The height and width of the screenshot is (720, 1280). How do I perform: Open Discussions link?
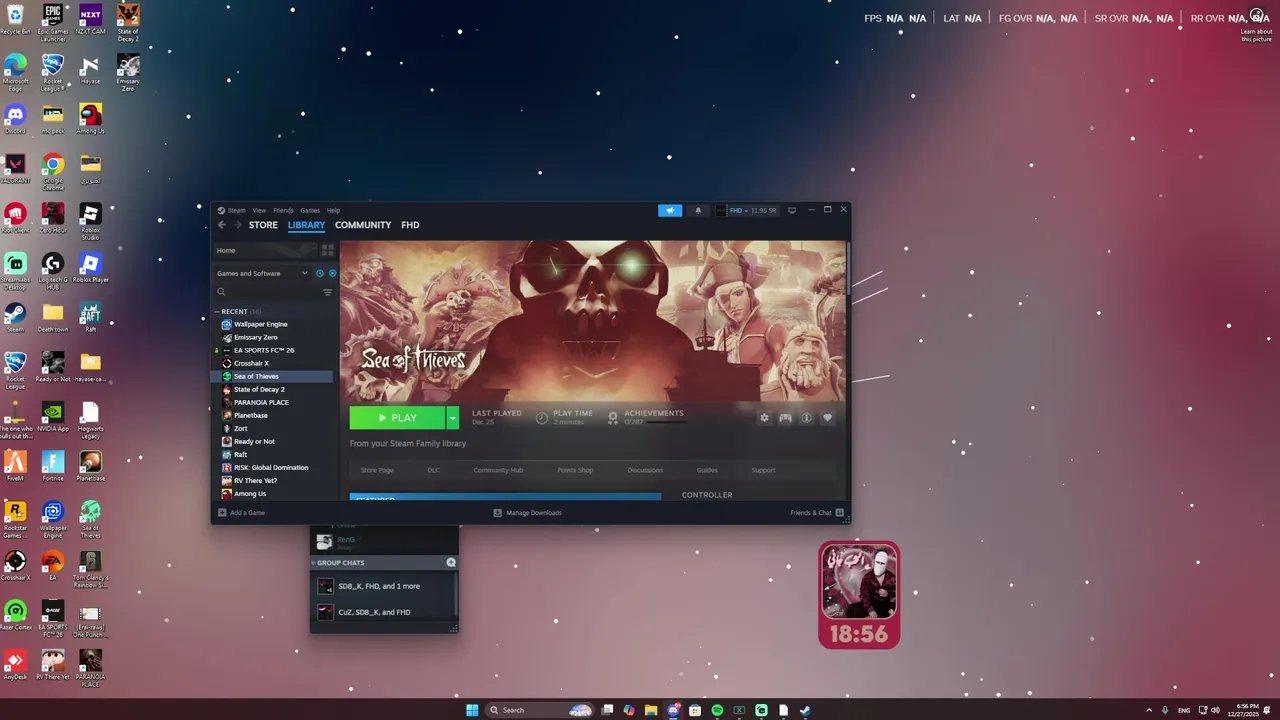click(x=645, y=470)
